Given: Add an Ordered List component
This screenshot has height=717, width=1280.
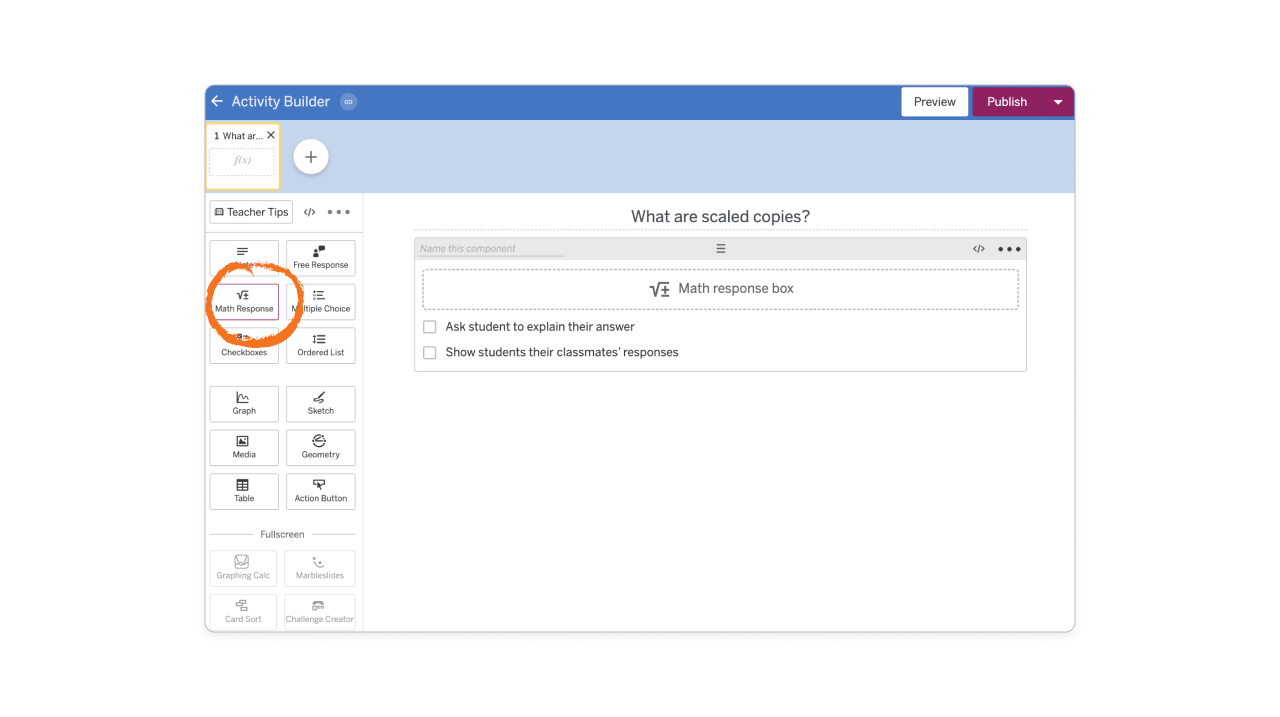Looking at the screenshot, I should (320, 345).
